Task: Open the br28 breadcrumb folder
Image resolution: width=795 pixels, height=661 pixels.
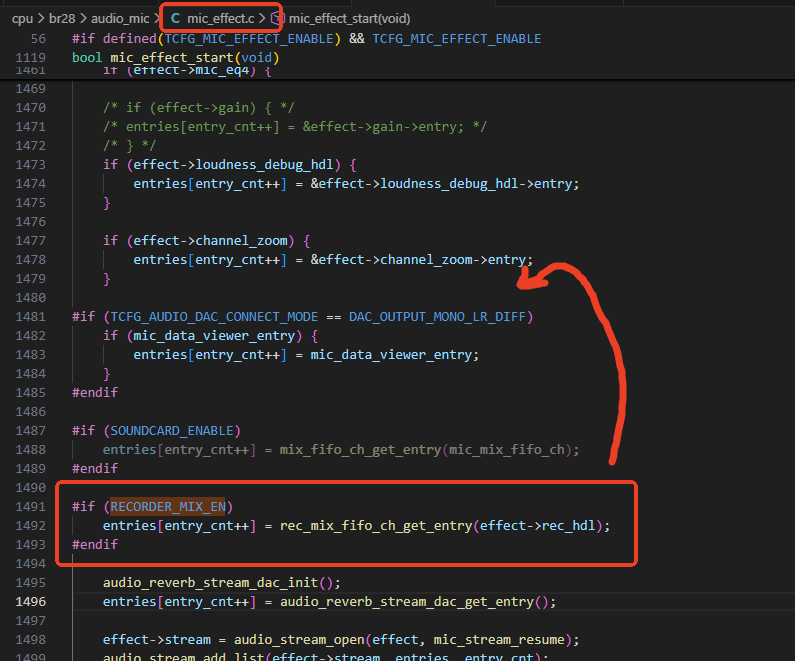Action: click(x=62, y=19)
